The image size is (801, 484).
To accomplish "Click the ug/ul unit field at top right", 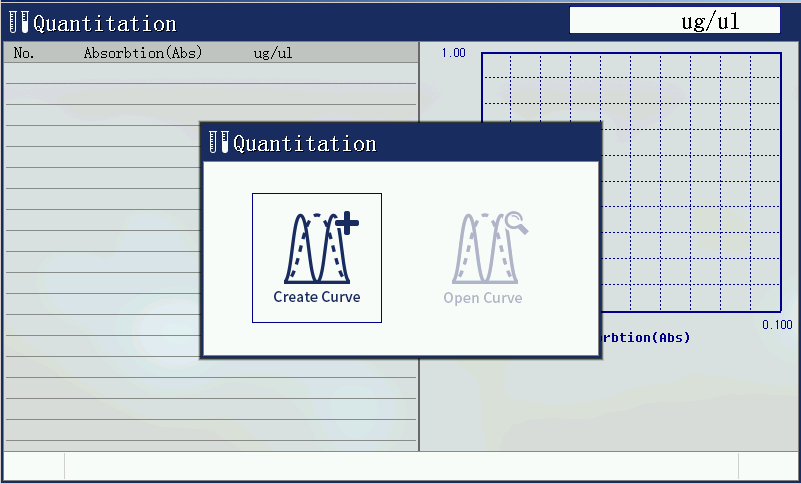I will click(674, 21).
